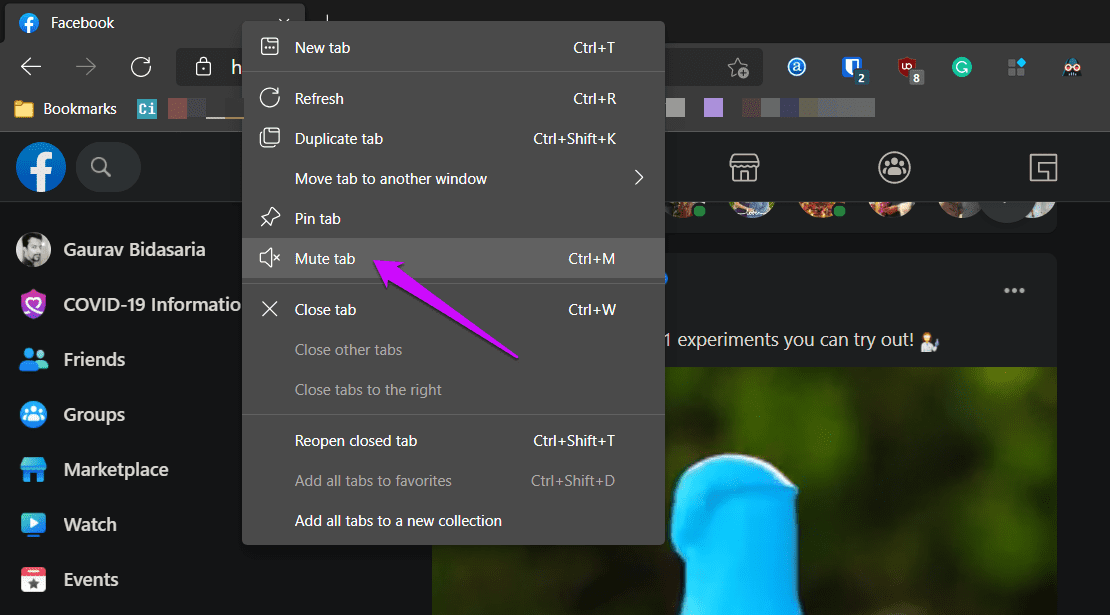Open Events in sidebar

point(69,580)
